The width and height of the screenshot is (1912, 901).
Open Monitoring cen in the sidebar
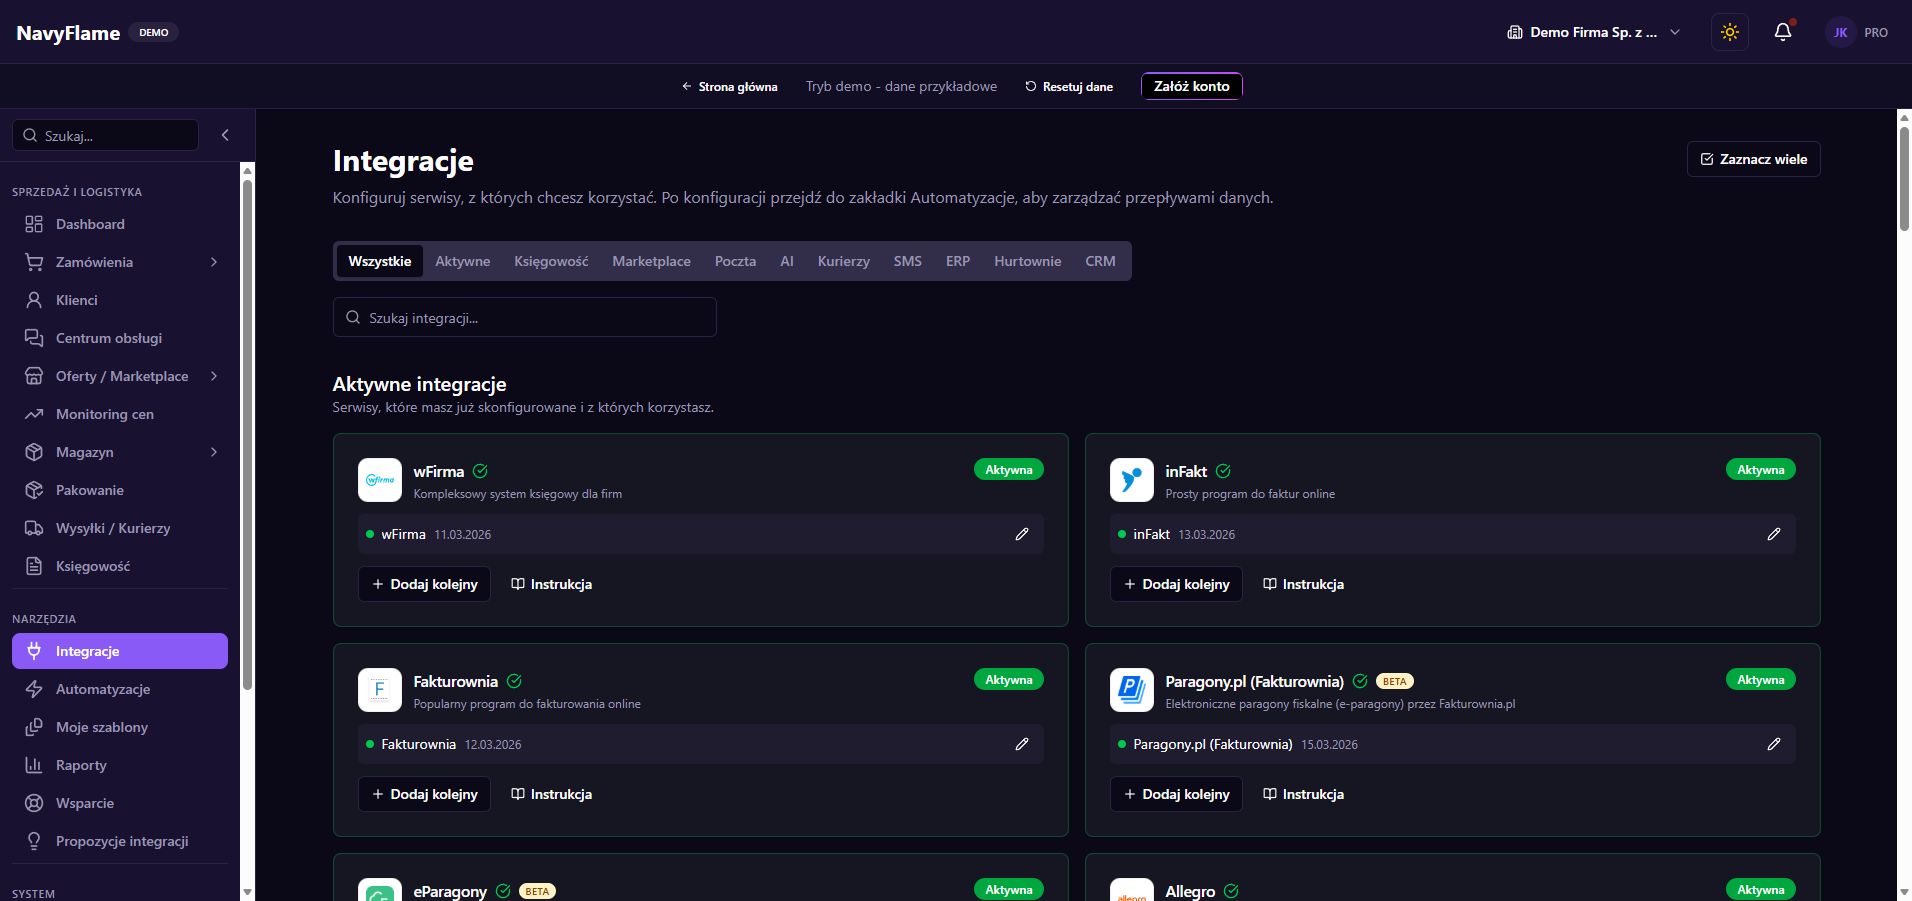point(120,414)
